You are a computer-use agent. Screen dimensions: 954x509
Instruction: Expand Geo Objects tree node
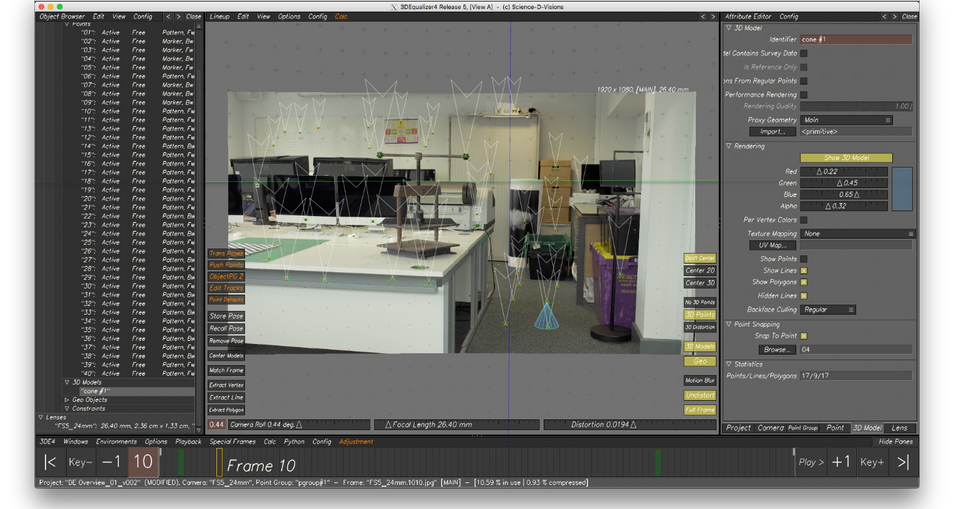[67, 400]
